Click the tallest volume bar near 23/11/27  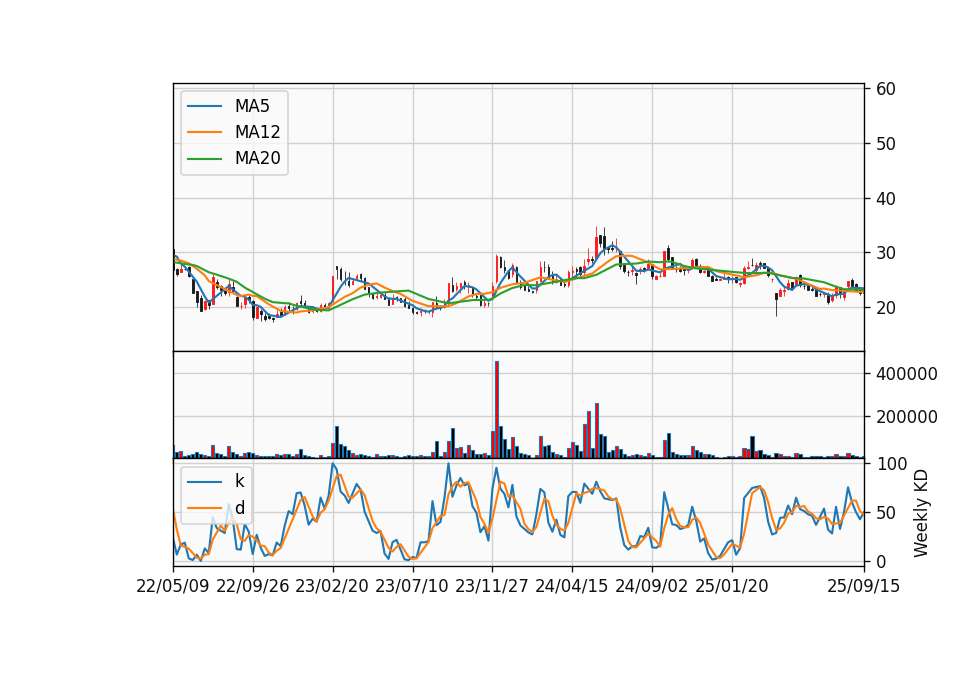click(497, 410)
